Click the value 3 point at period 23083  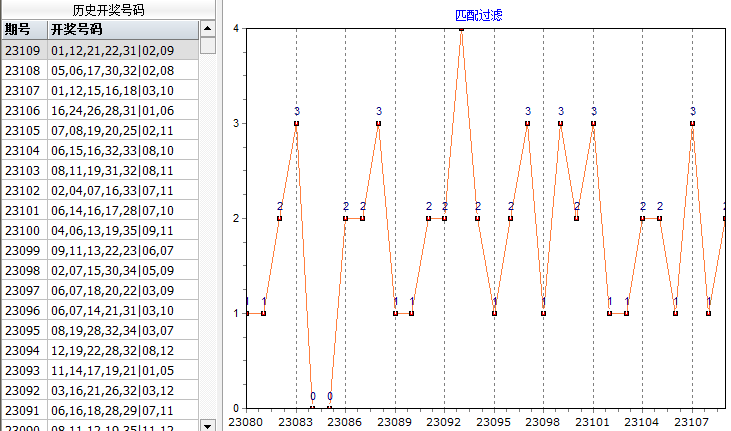click(x=296, y=123)
